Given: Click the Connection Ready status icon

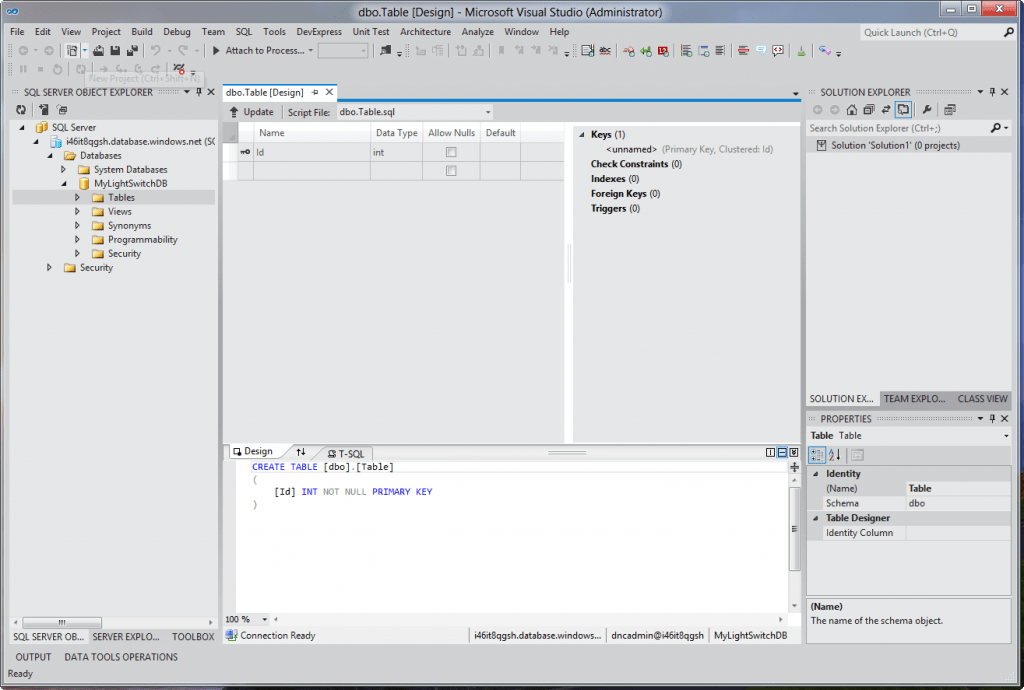Looking at the screenshot, I should (231, 635).
